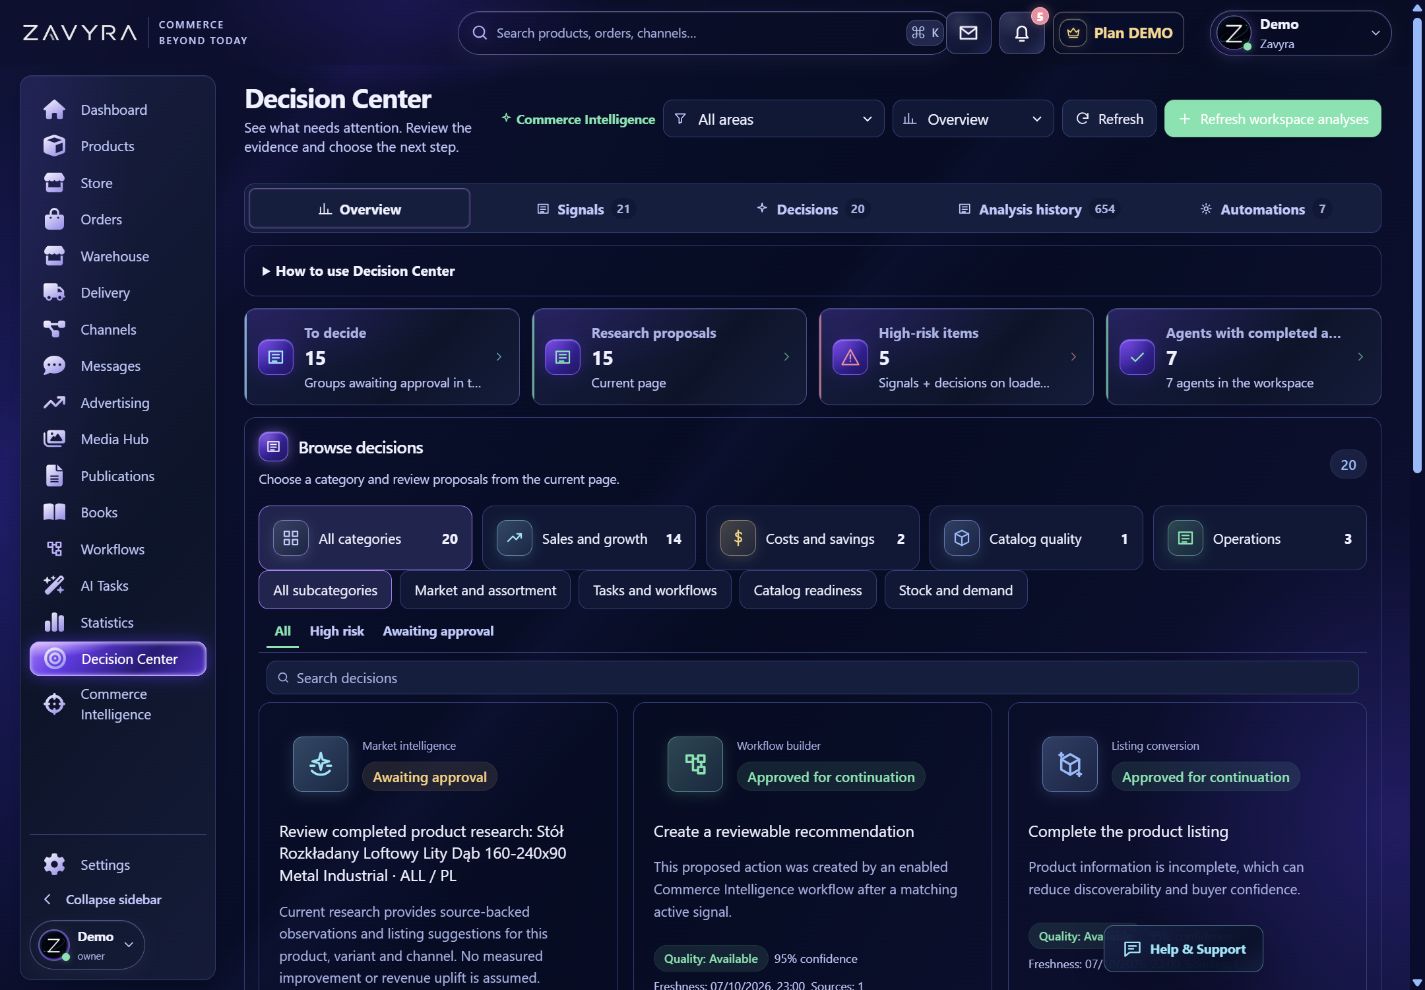This screenshot has height=990, width=1425.
Task: Click the Workflows diagram icon
Action: coord(54,549)
